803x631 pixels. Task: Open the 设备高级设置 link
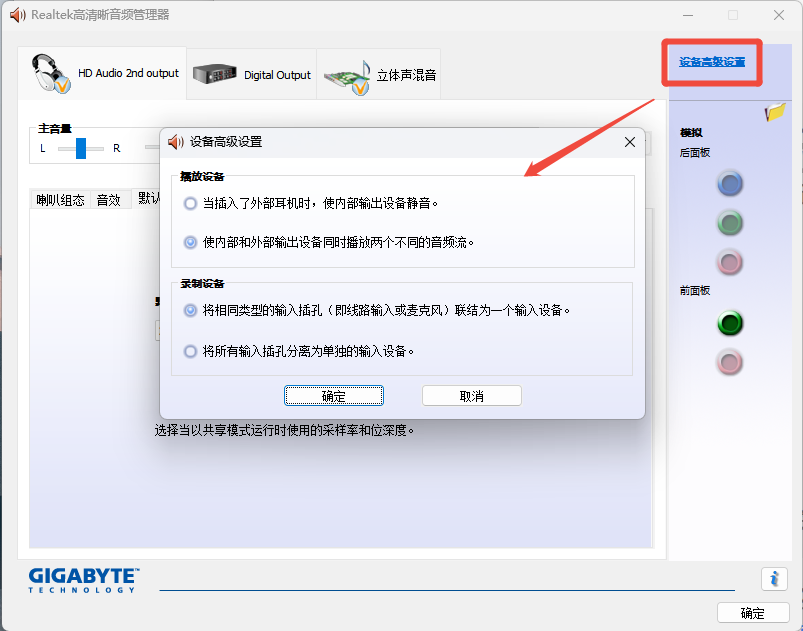(x=712, y=62)
